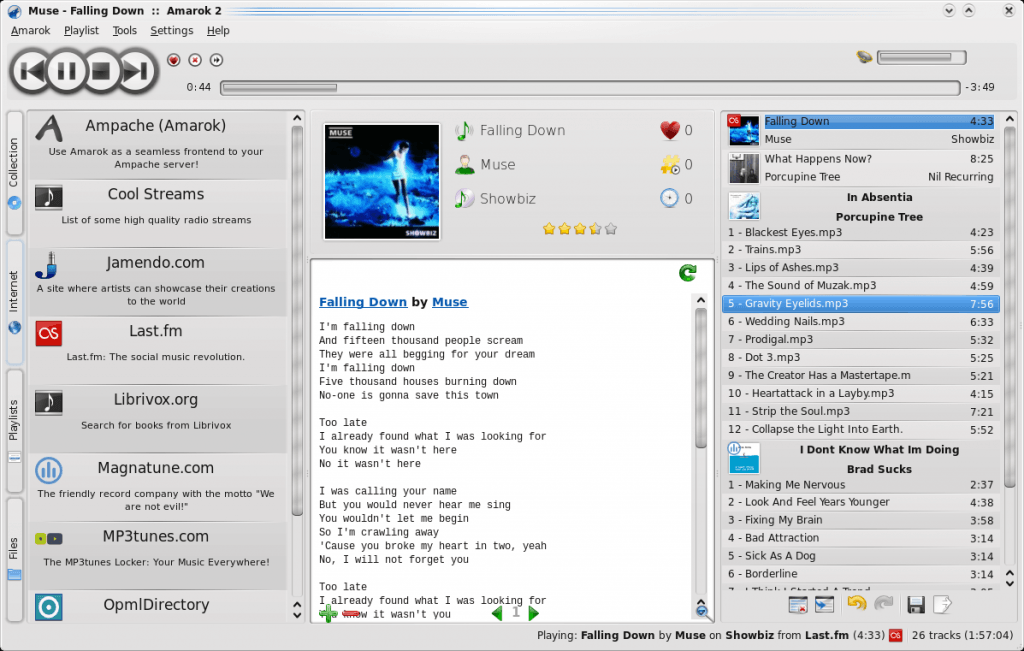
Task: Give the song a four-star rating
Action: point(594,229)
